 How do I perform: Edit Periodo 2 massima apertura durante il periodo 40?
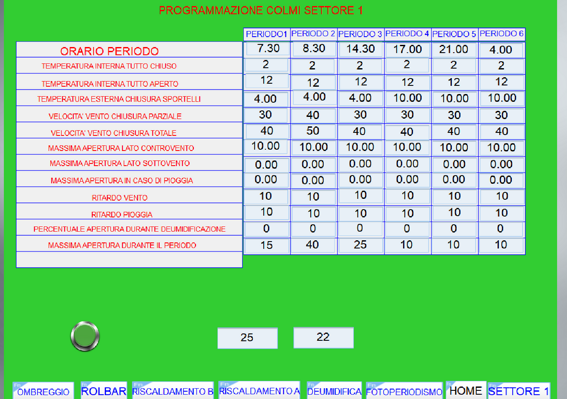click(x=314, y=245)
